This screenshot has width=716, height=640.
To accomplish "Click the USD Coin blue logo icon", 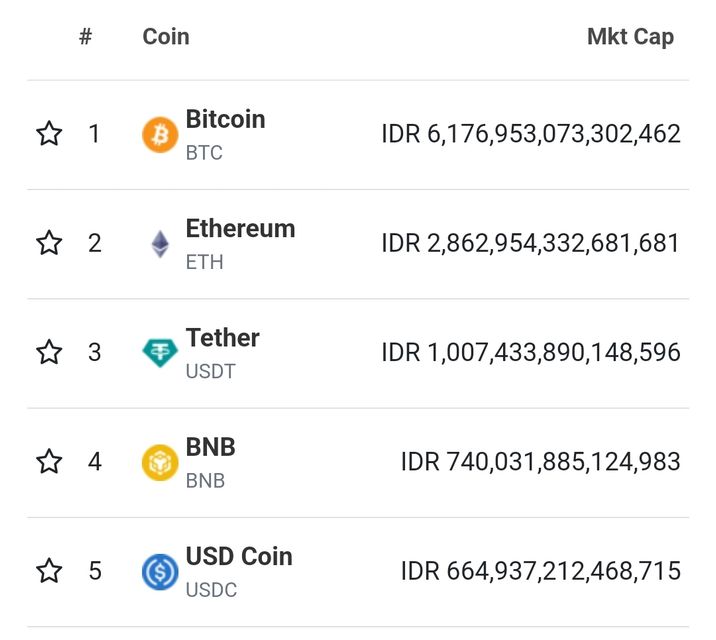I will click(x=160, y=571).
